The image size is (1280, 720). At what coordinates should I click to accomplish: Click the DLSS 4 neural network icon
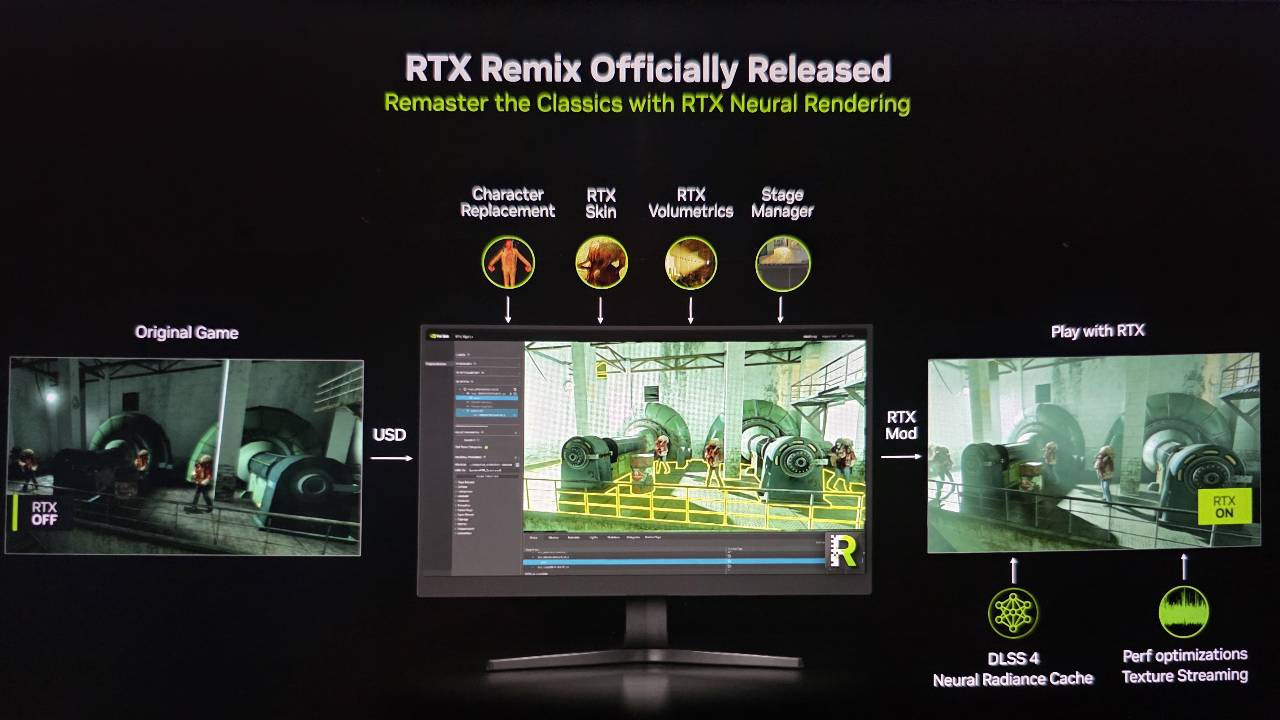coord(1013,613)
